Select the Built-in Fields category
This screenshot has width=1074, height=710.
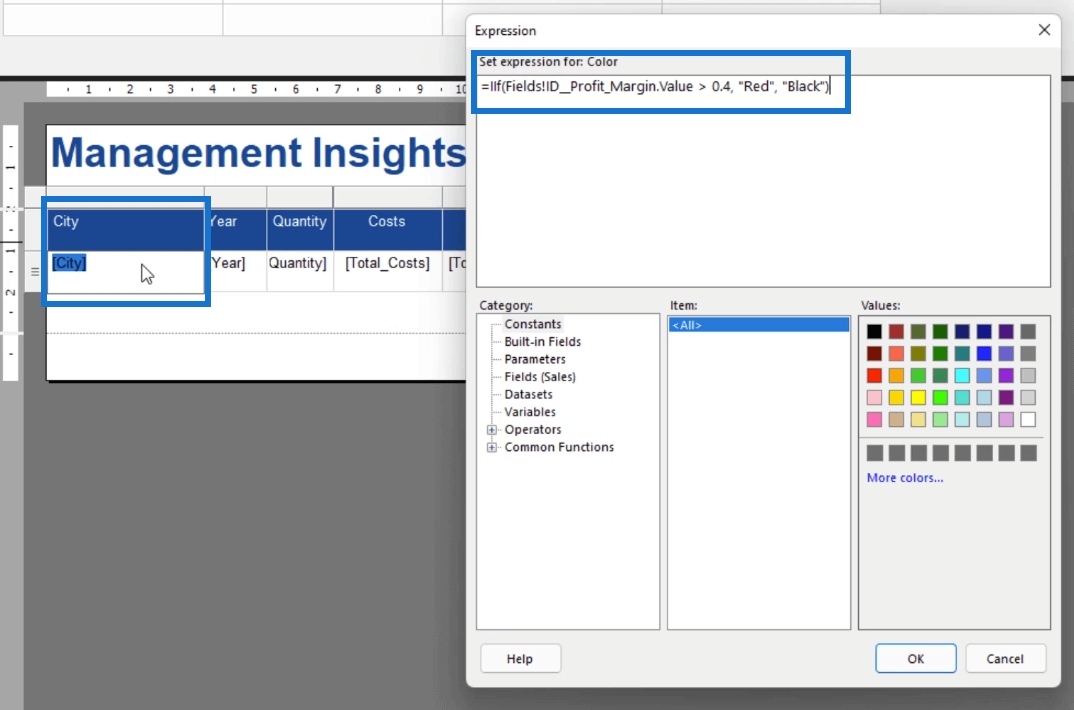tap(542, 342)
